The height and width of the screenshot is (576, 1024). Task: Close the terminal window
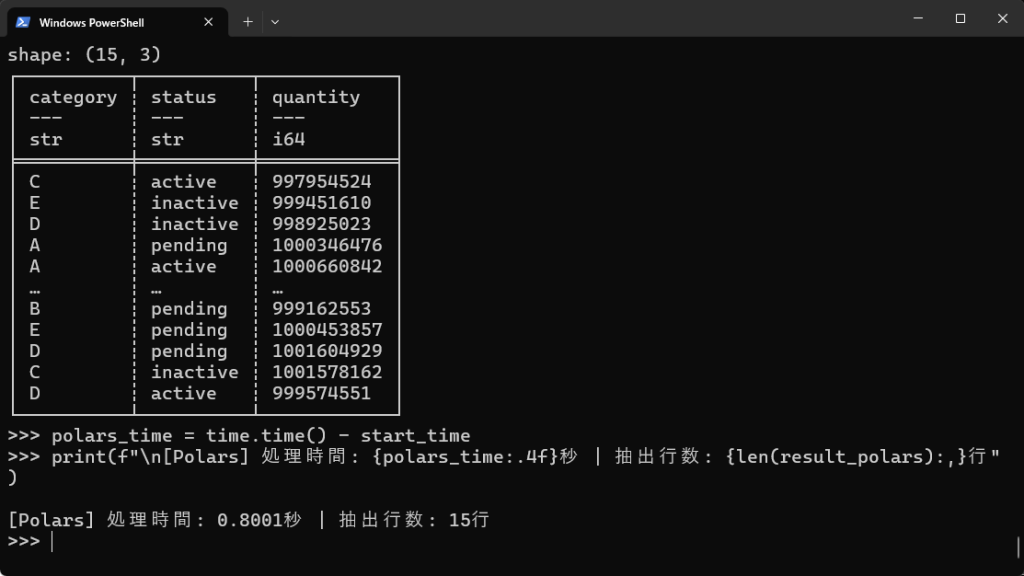(x=1002, y=18)
